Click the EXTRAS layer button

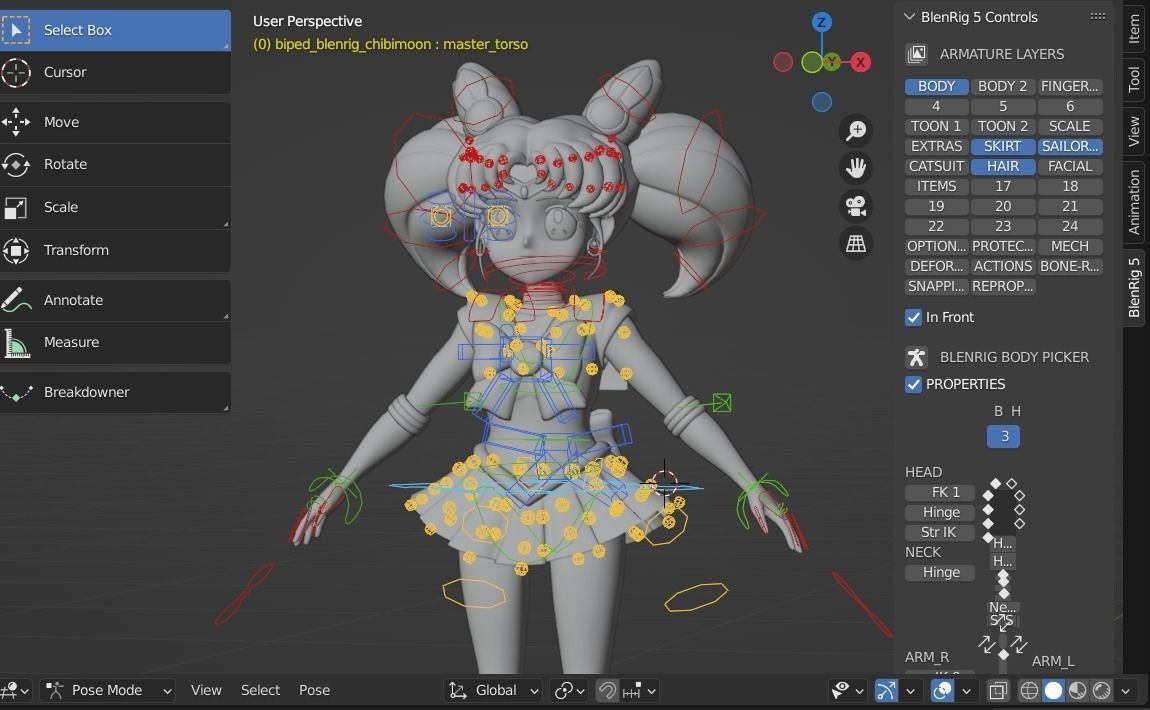pyautogui.click(x=937, y=147)
